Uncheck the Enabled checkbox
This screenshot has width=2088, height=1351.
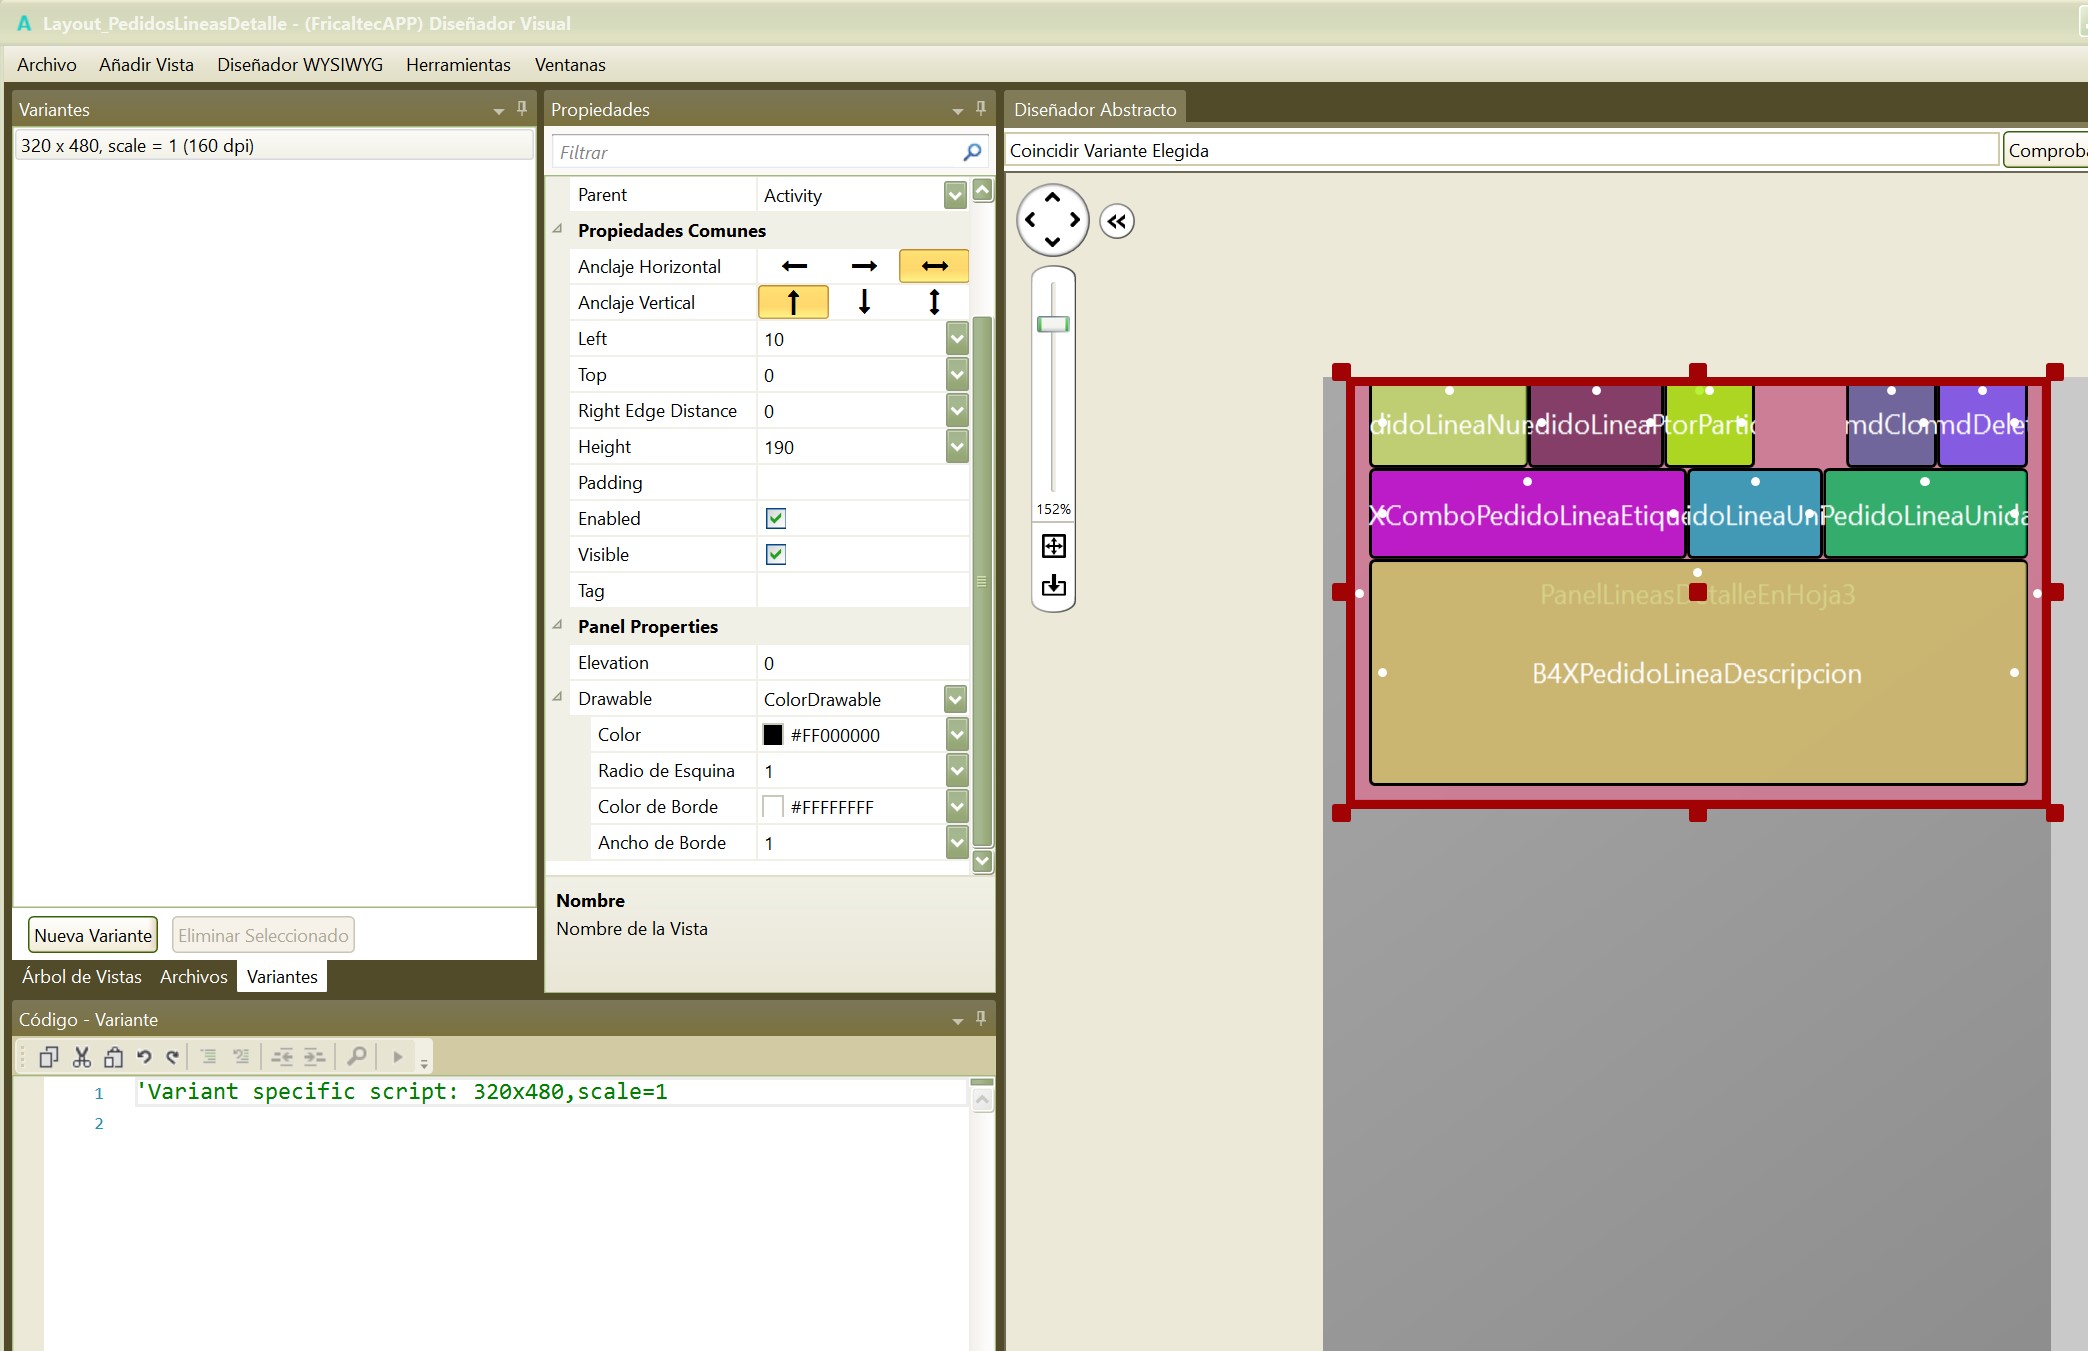[x=775, y=518]
